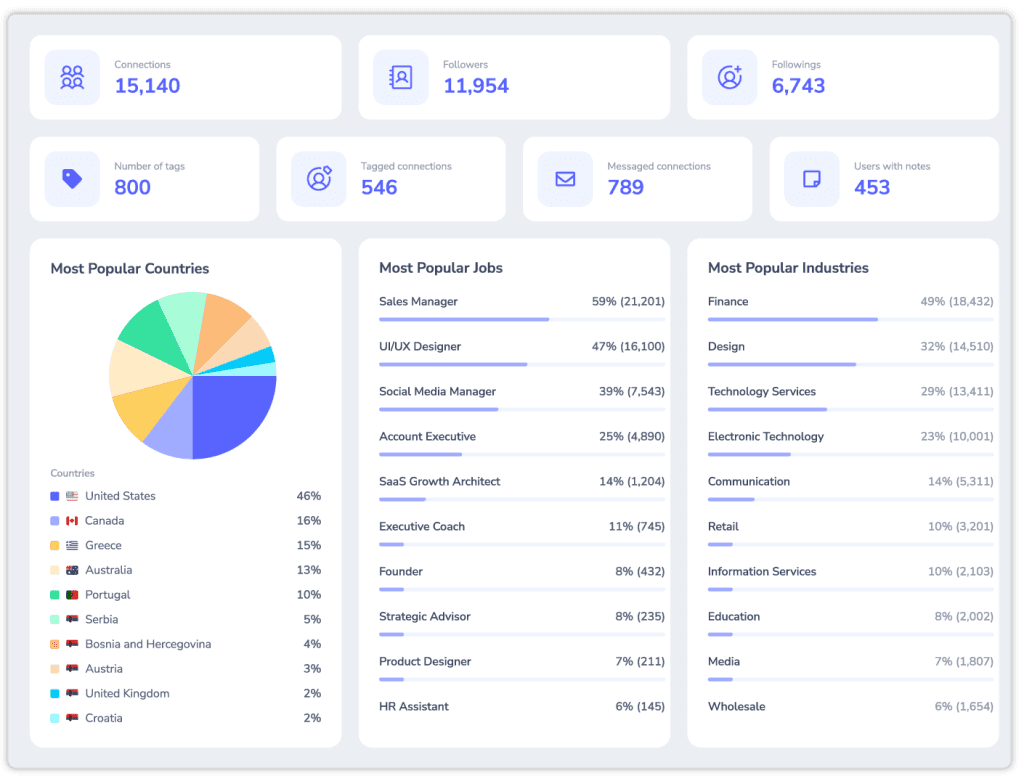The width and height of the screenshot is (1024, 781).
Task: Click the Messaged connections envelope icon
Action: tap(565, 179)
